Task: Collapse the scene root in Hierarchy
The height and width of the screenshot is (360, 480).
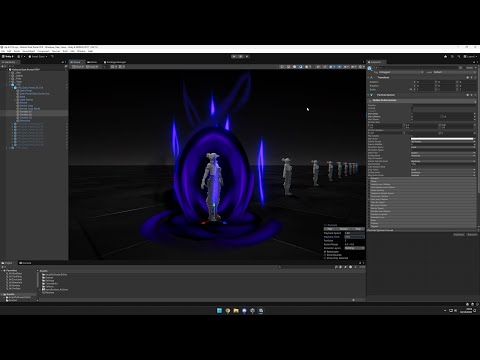Action: pyautogui.click(x=7, y=70)
